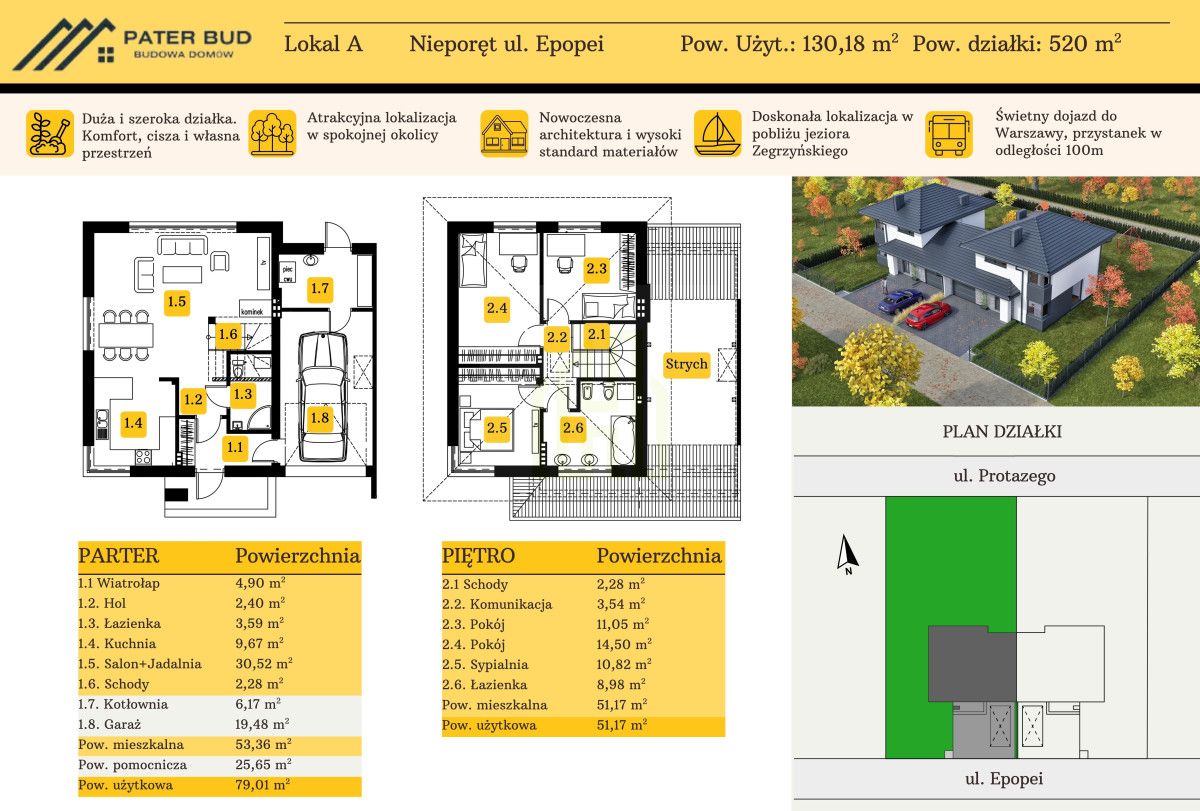Select room label 2.6 upper bathroom
The image size is (1200, 811).
(573, 428)
